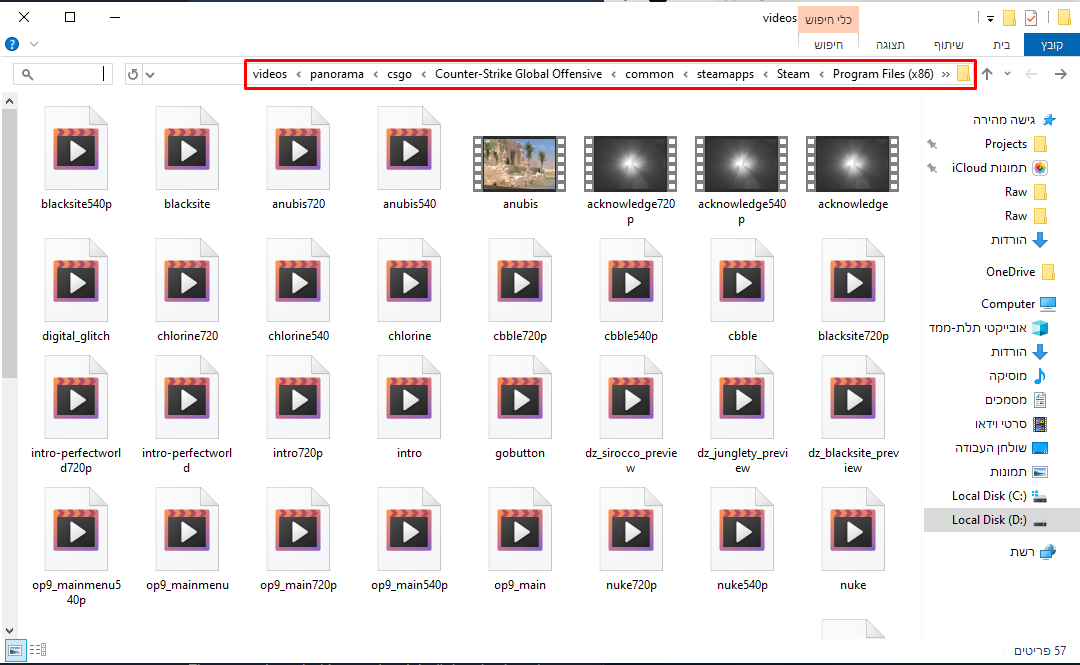Click the navigation arrow at the far right

tap(1061, 74)
